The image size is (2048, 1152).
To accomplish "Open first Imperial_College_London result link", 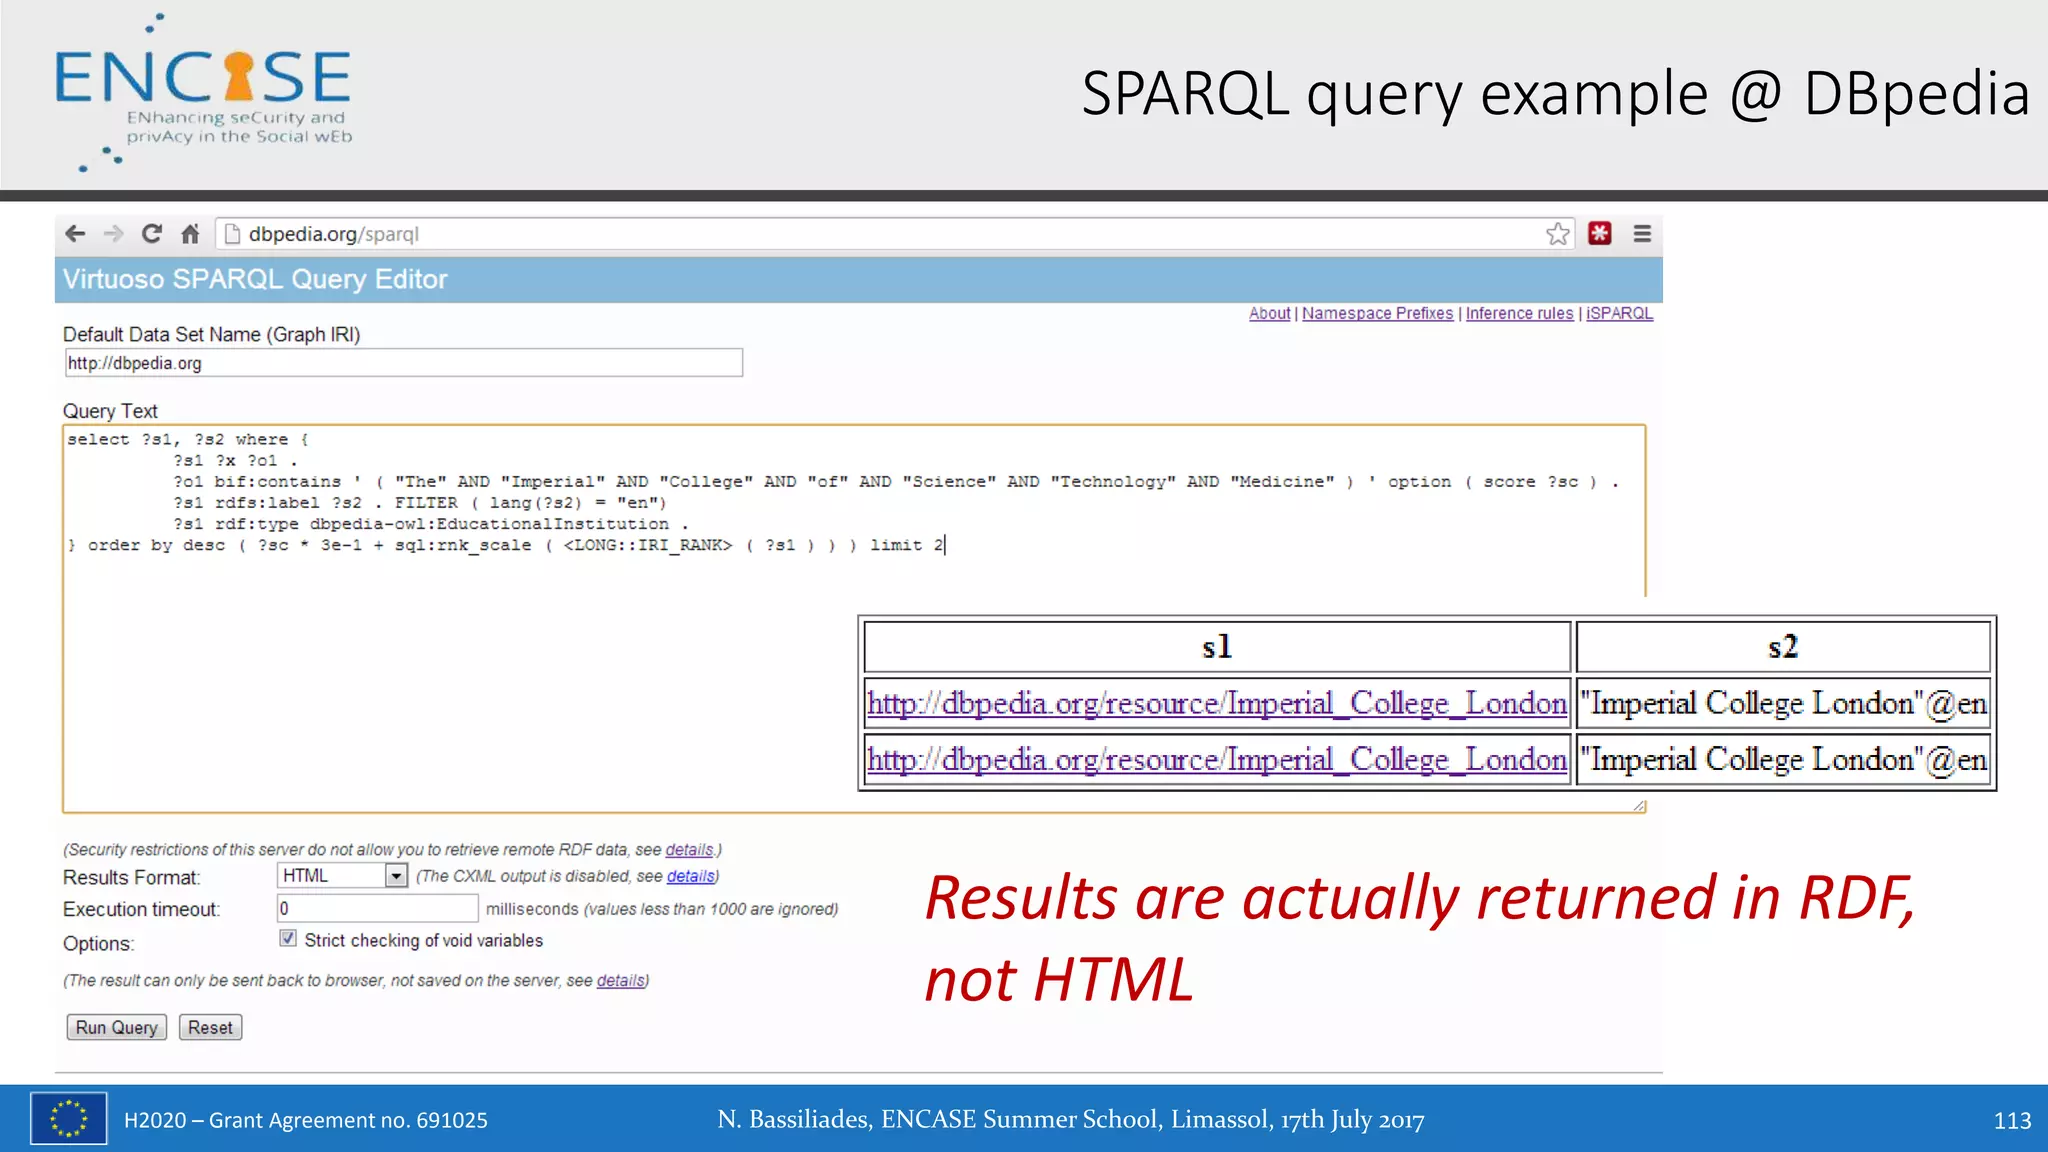I will pos(1216,704).
